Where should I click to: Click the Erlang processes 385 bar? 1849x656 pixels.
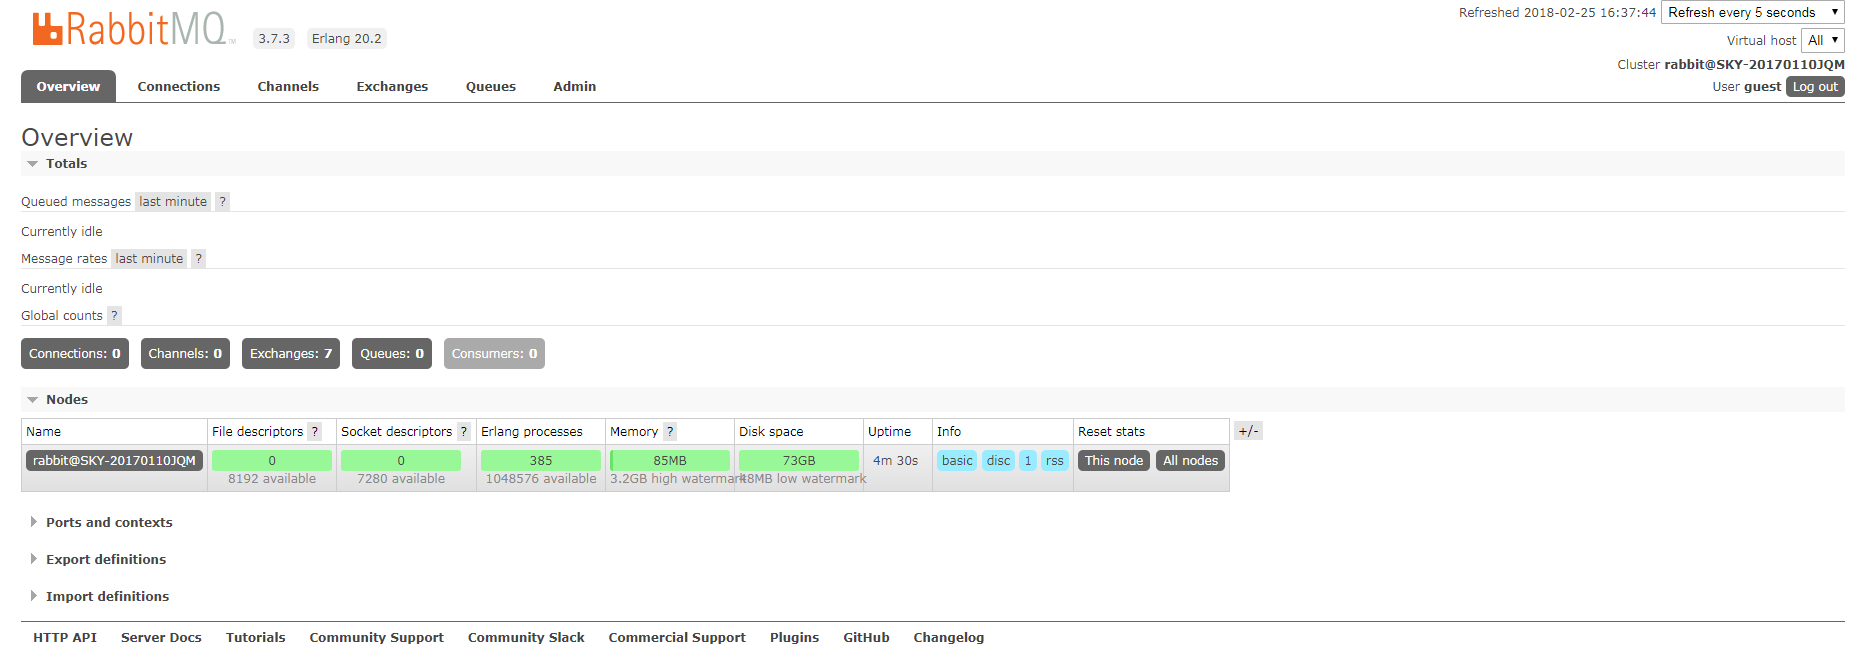click(541, 461)
